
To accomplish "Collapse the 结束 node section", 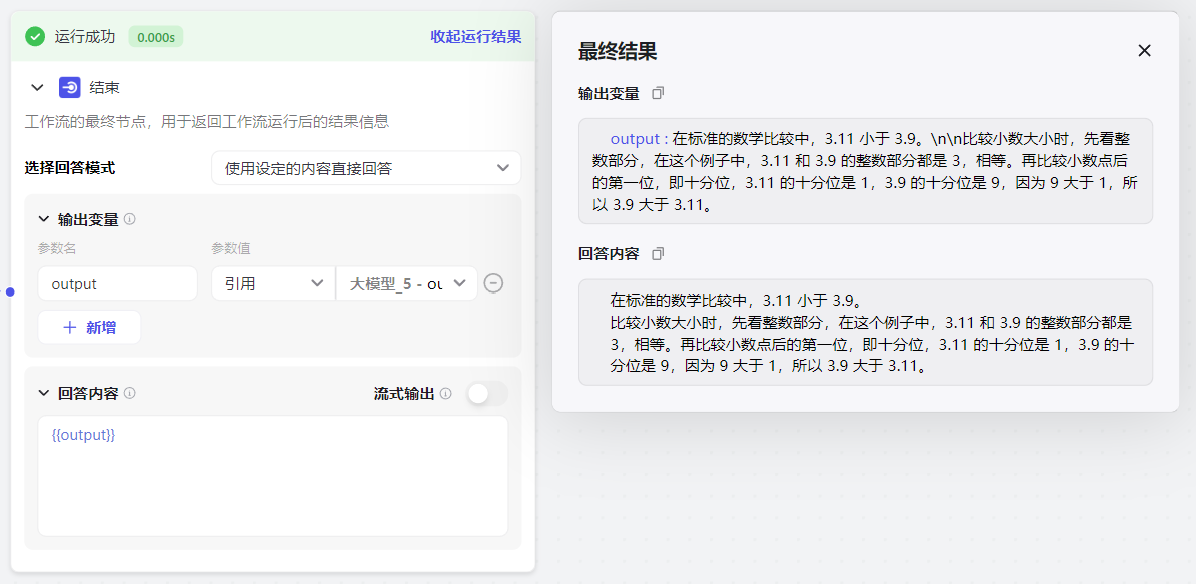I will coord(38,88).
